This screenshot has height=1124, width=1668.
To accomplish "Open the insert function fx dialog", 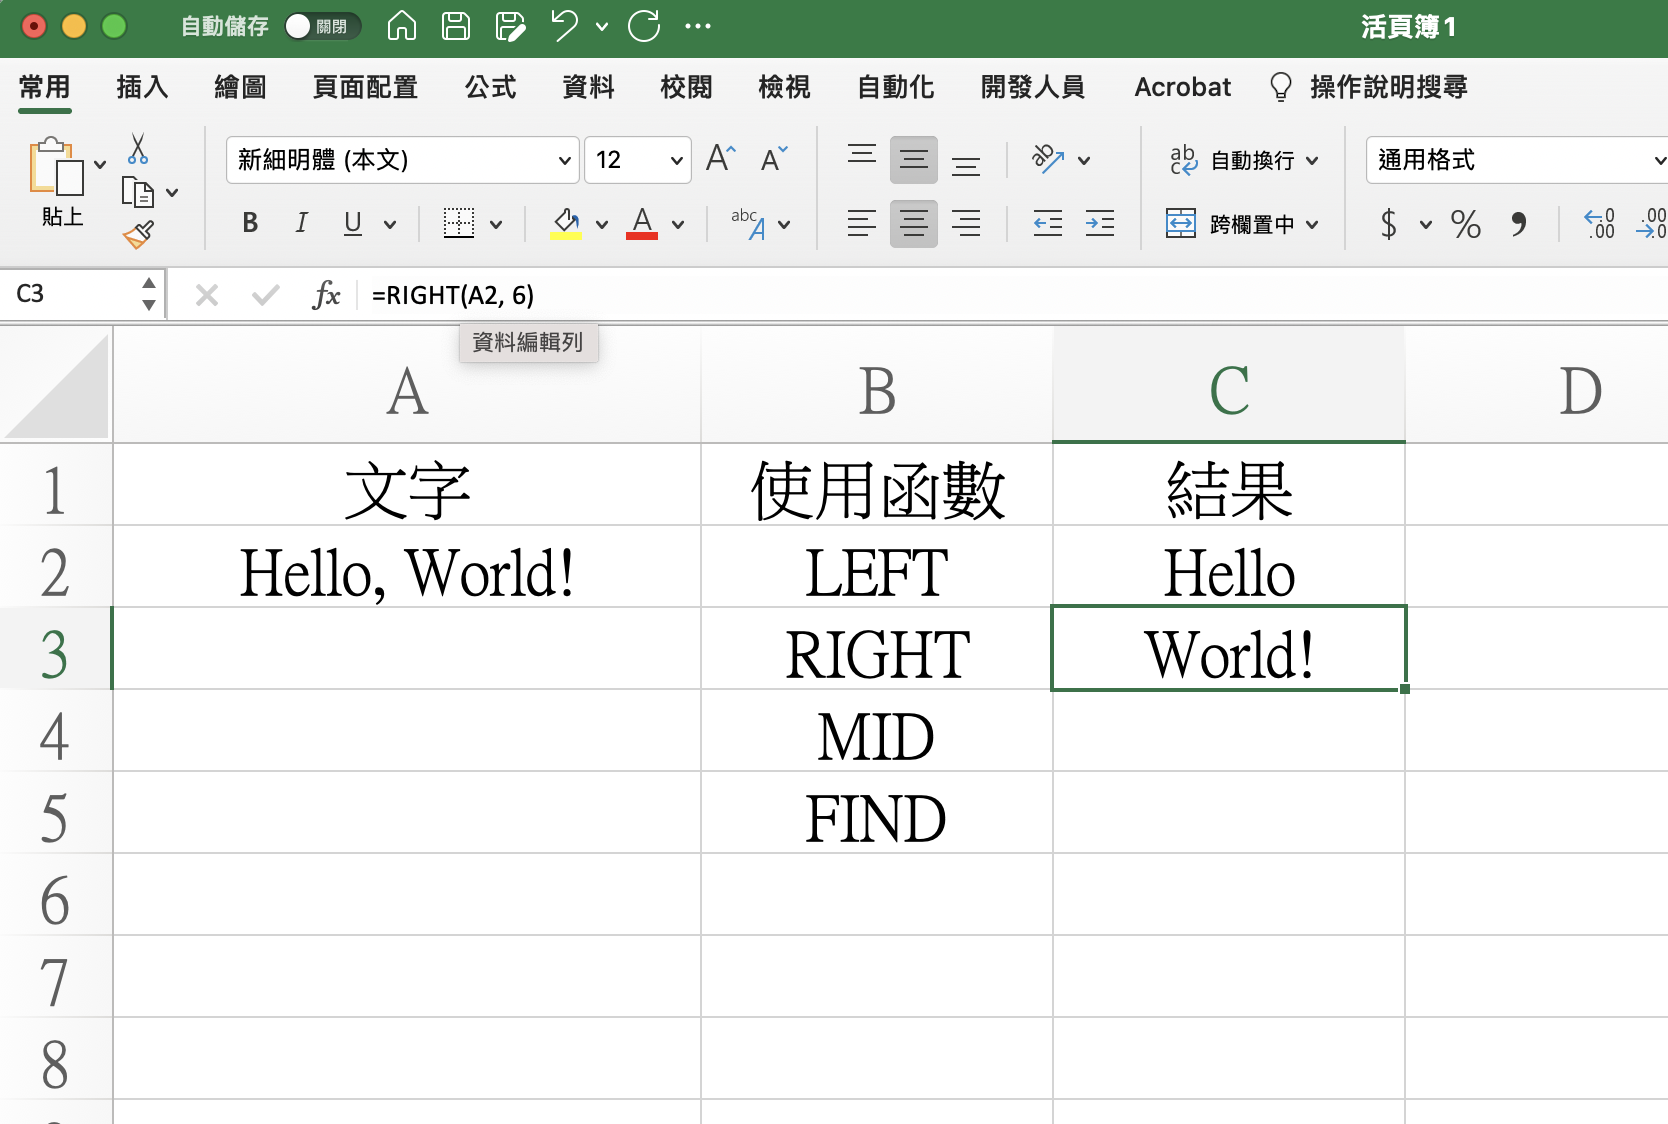I will [326, 295].
